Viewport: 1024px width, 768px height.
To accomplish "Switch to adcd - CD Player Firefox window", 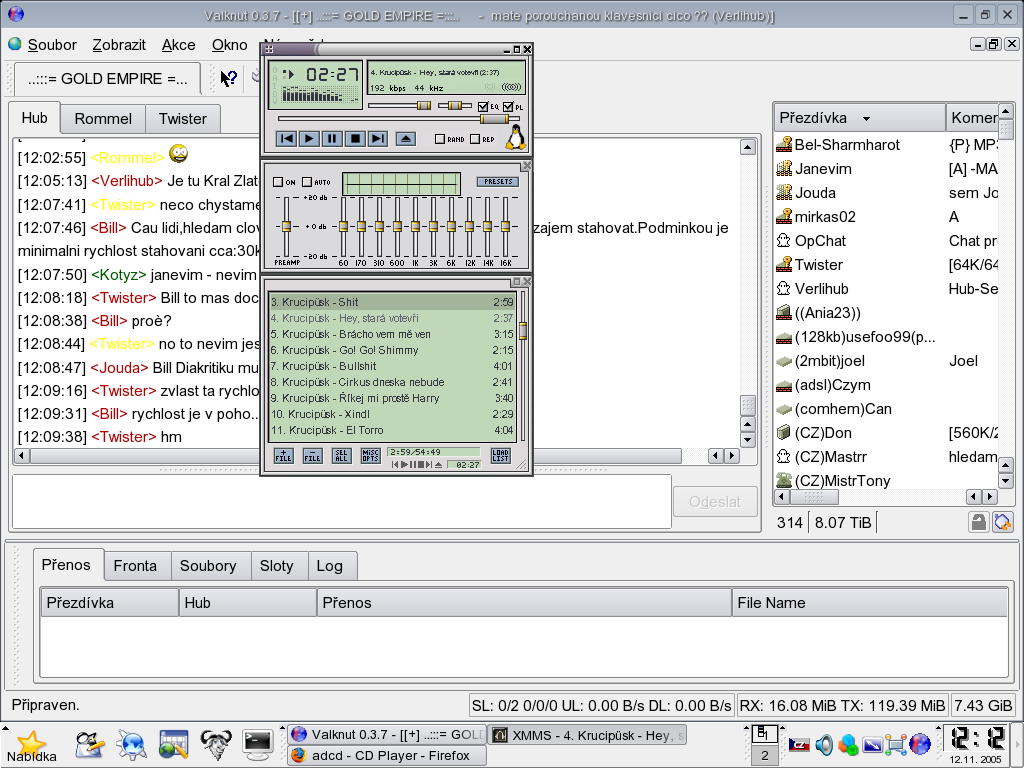I will click(x=387, y=756).
